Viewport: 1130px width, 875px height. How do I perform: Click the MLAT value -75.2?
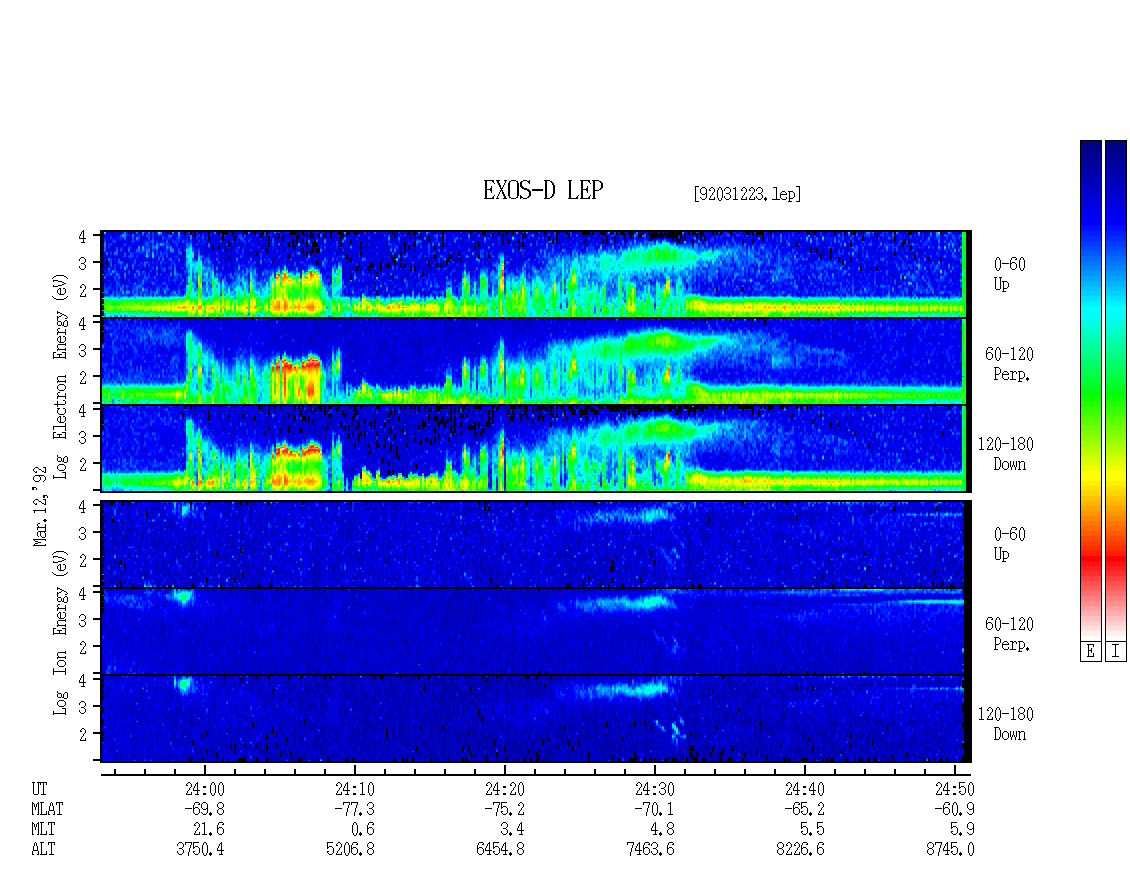click(504, 809)
